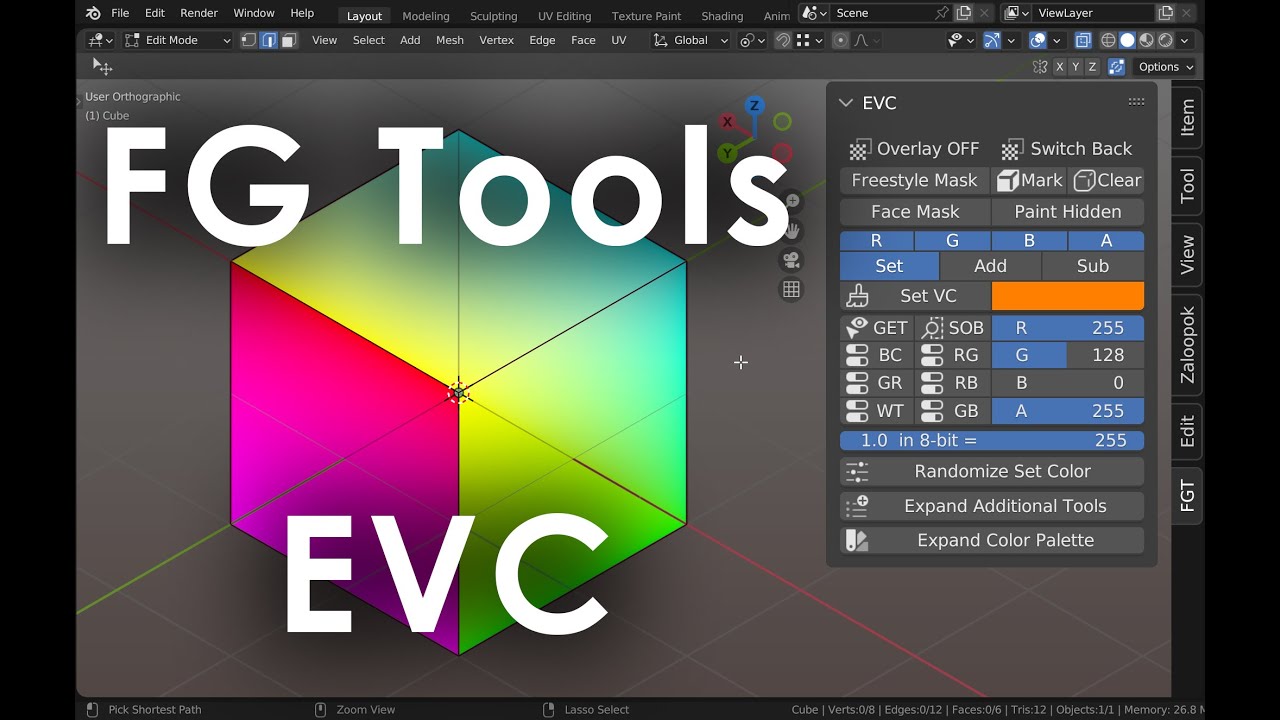
Task: Toggle the G channel button
Action: pos(952,240)
